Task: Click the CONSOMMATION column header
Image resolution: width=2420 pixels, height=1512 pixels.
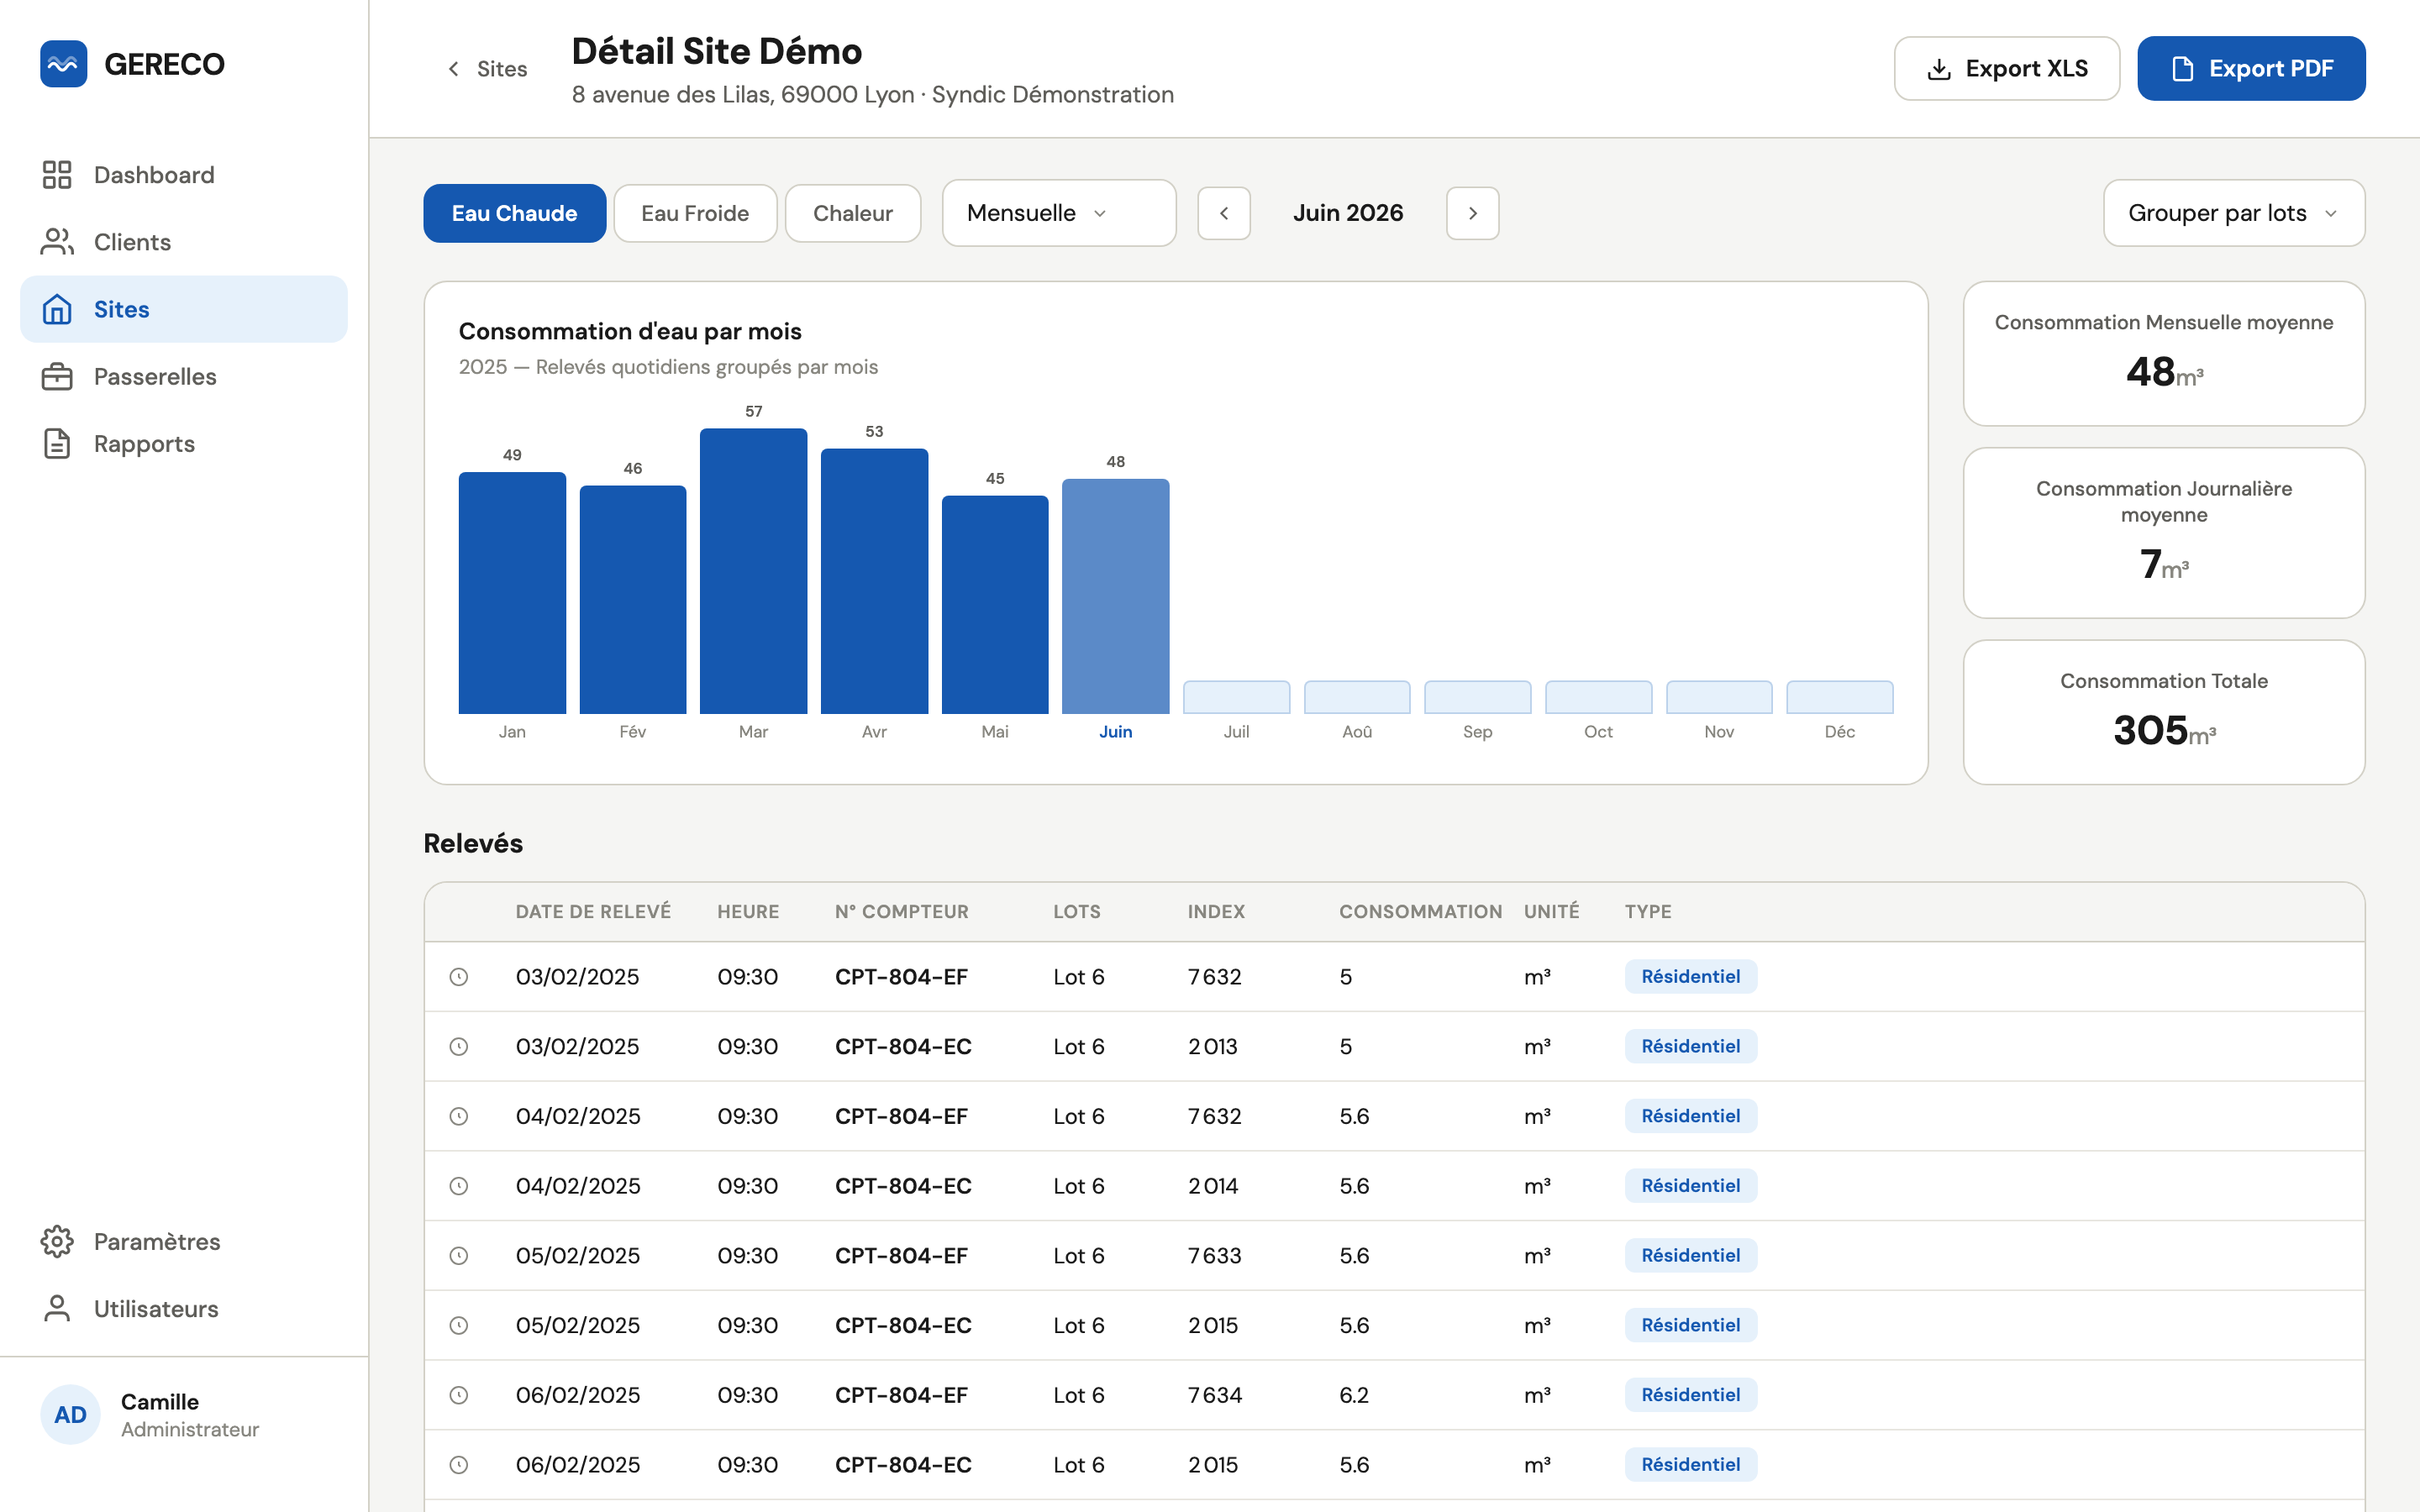Action: click(1420, 911)
